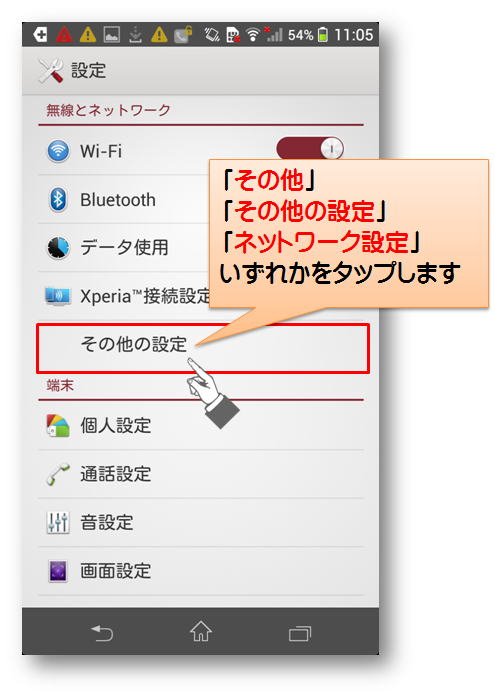Tap the data usage pie chart icon
This screenshot has height=697, width=495.
coord(58,248)
